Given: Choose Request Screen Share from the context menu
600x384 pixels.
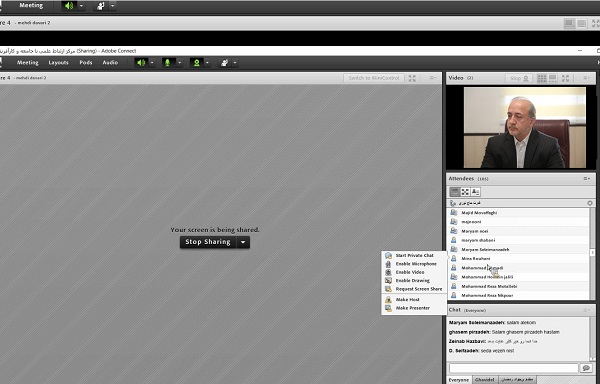Looking at the screenshot, I should coord(414,289).
